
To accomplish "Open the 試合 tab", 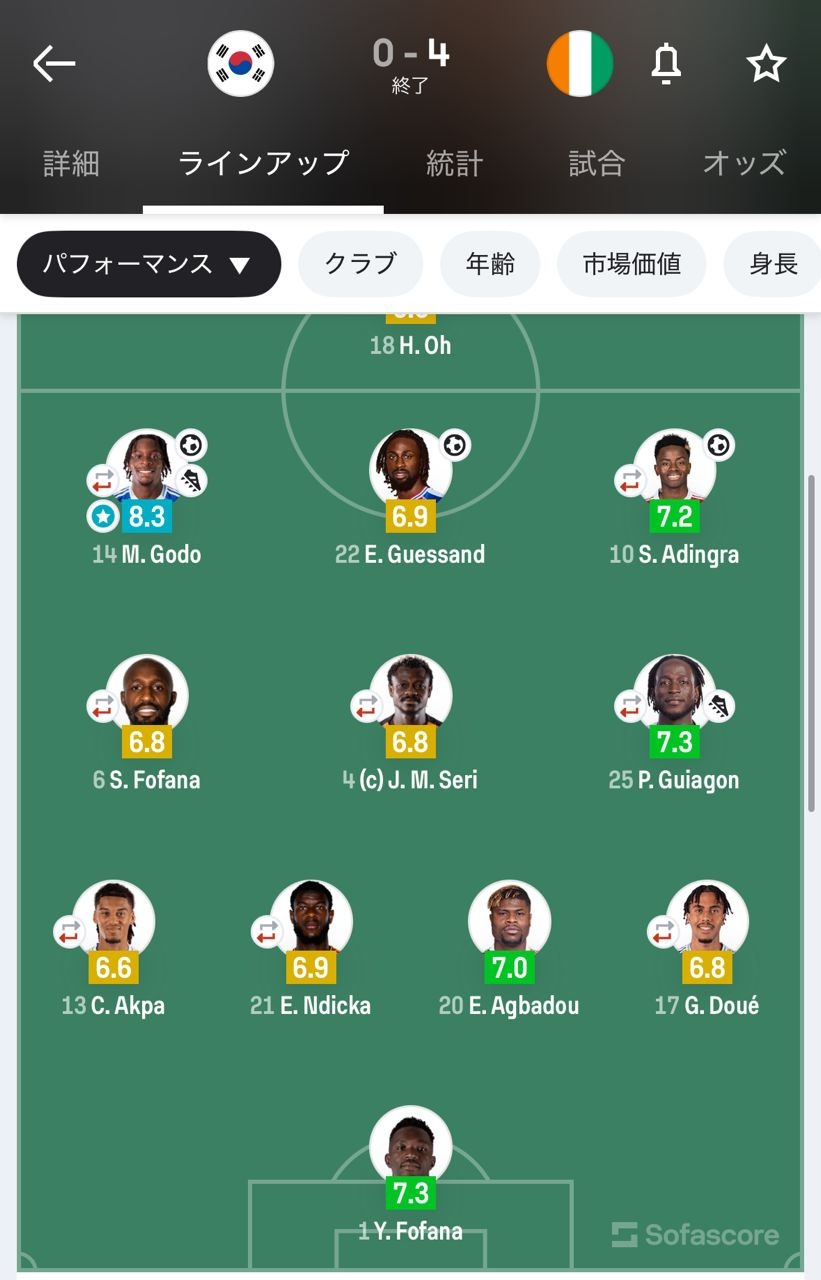I will [596, 163].
